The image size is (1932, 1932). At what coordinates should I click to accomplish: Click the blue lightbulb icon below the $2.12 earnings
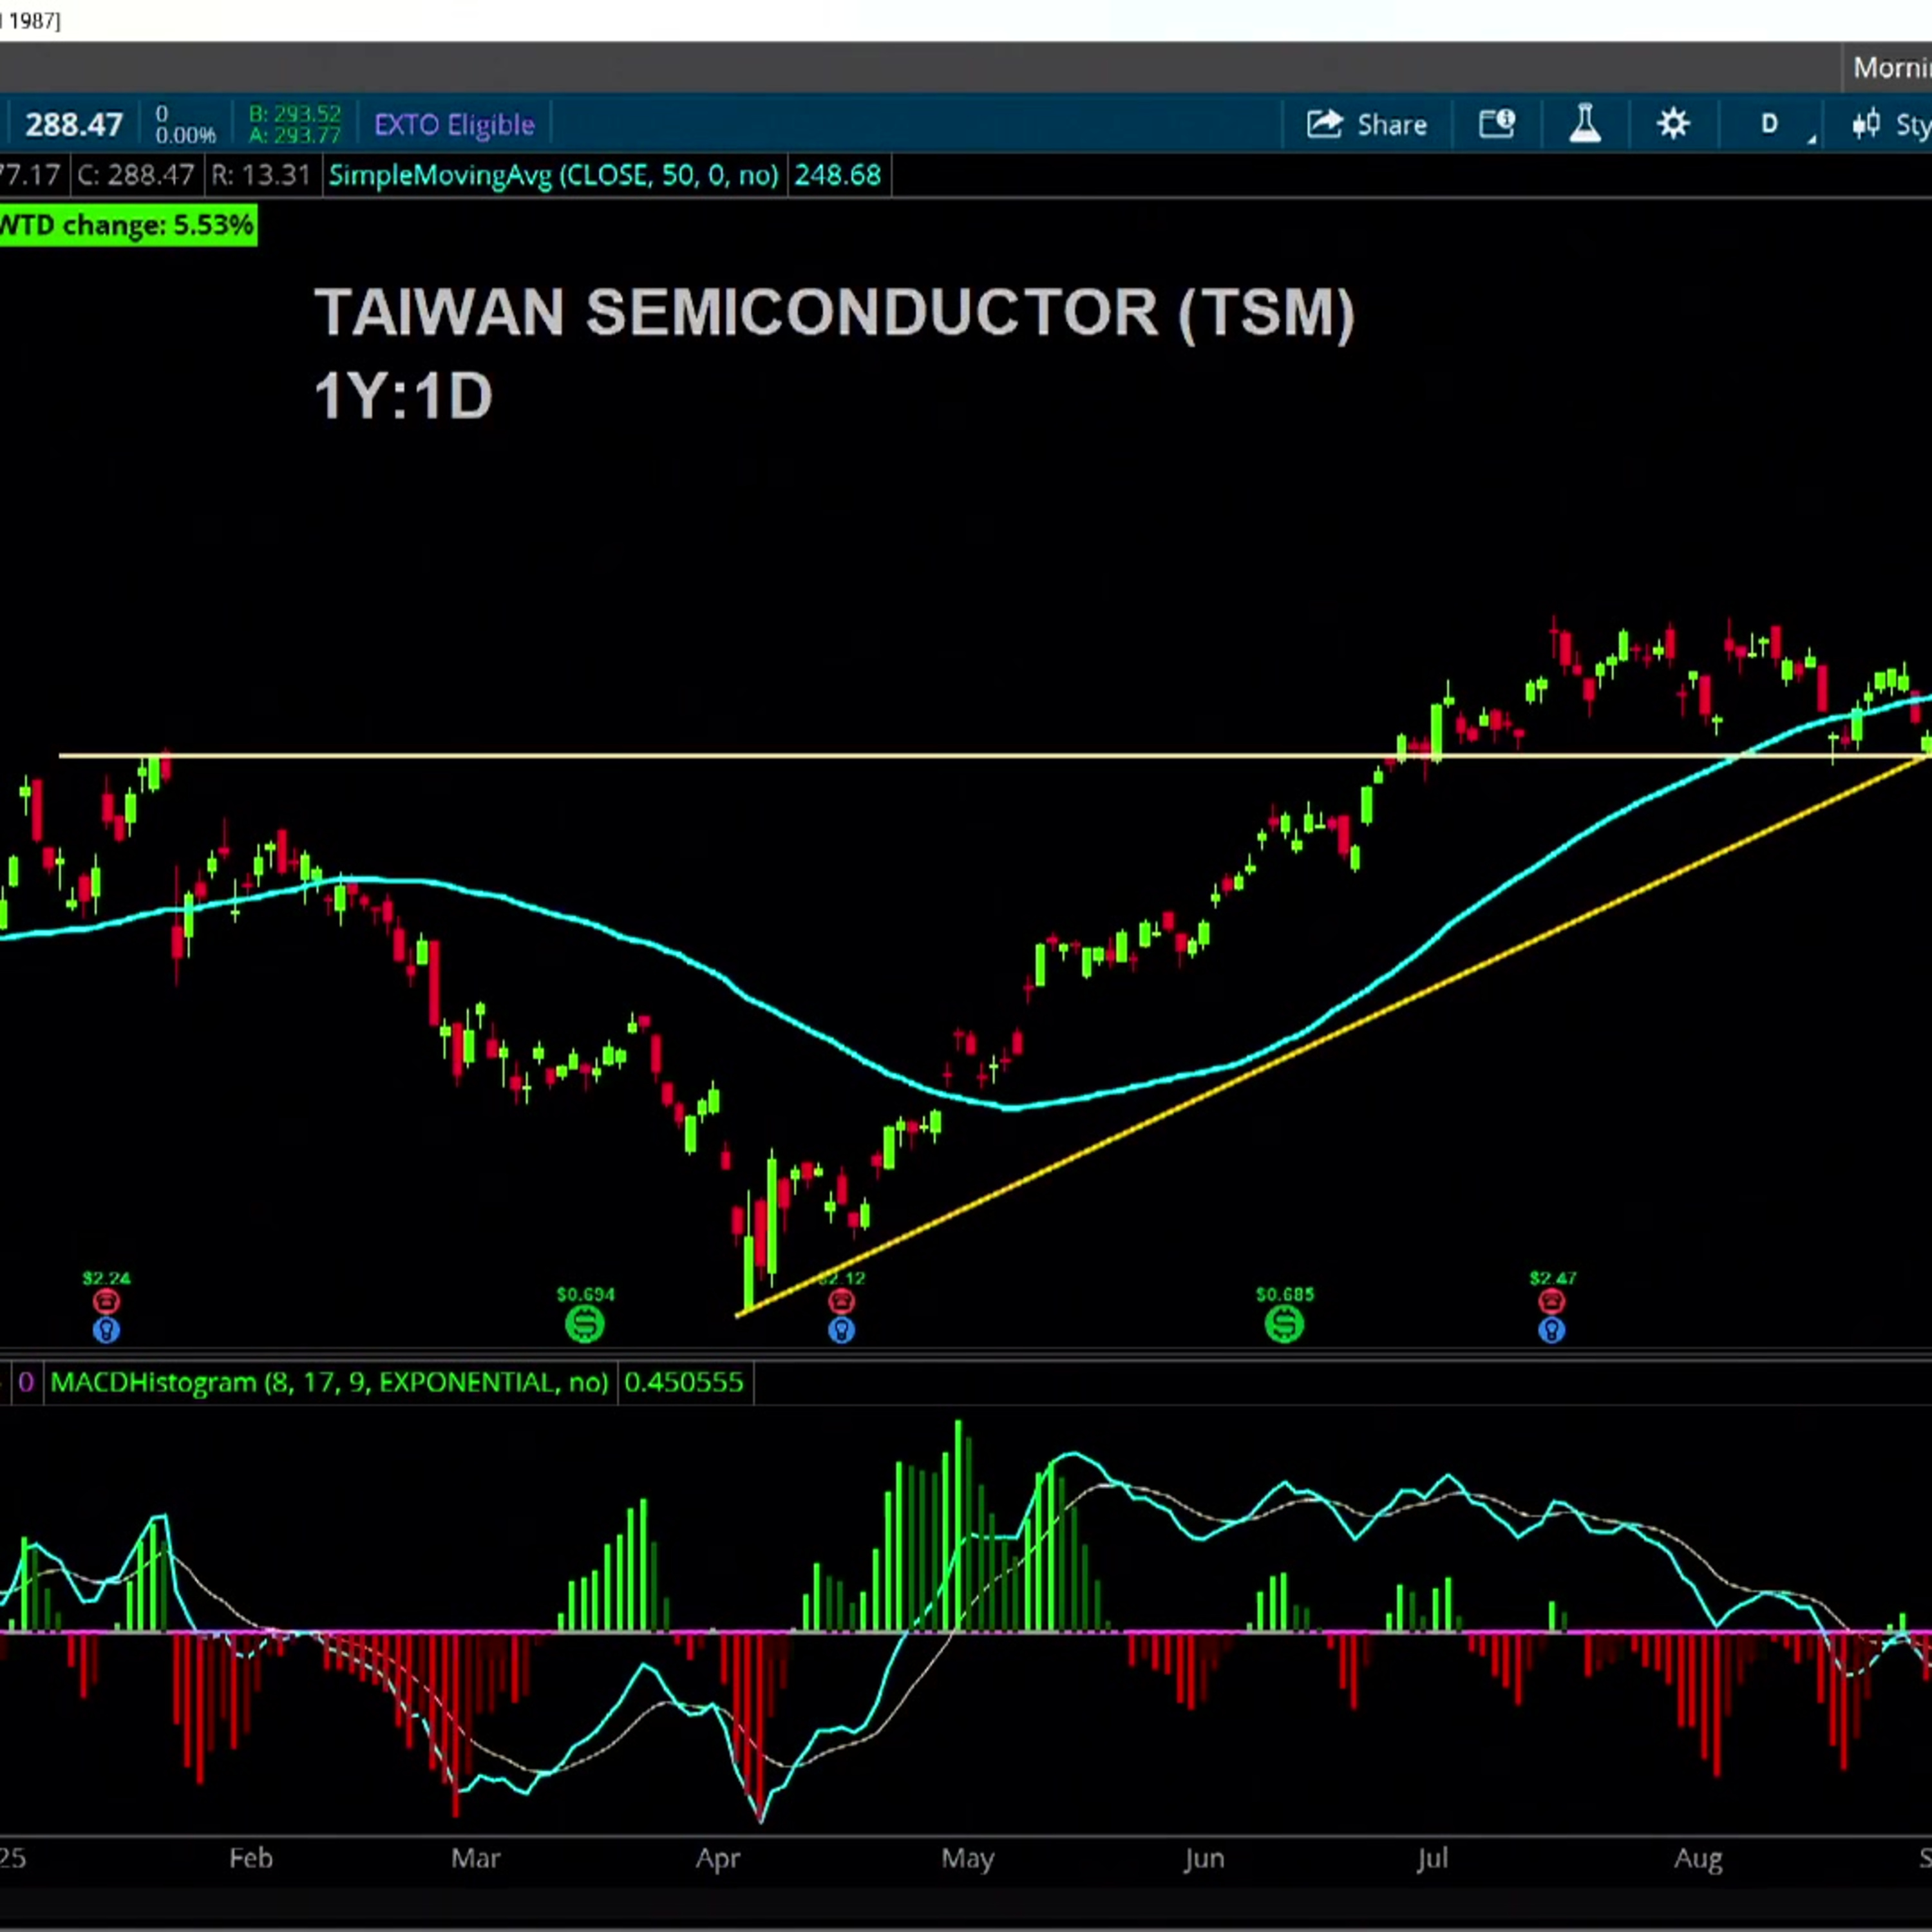point(841,1329)
